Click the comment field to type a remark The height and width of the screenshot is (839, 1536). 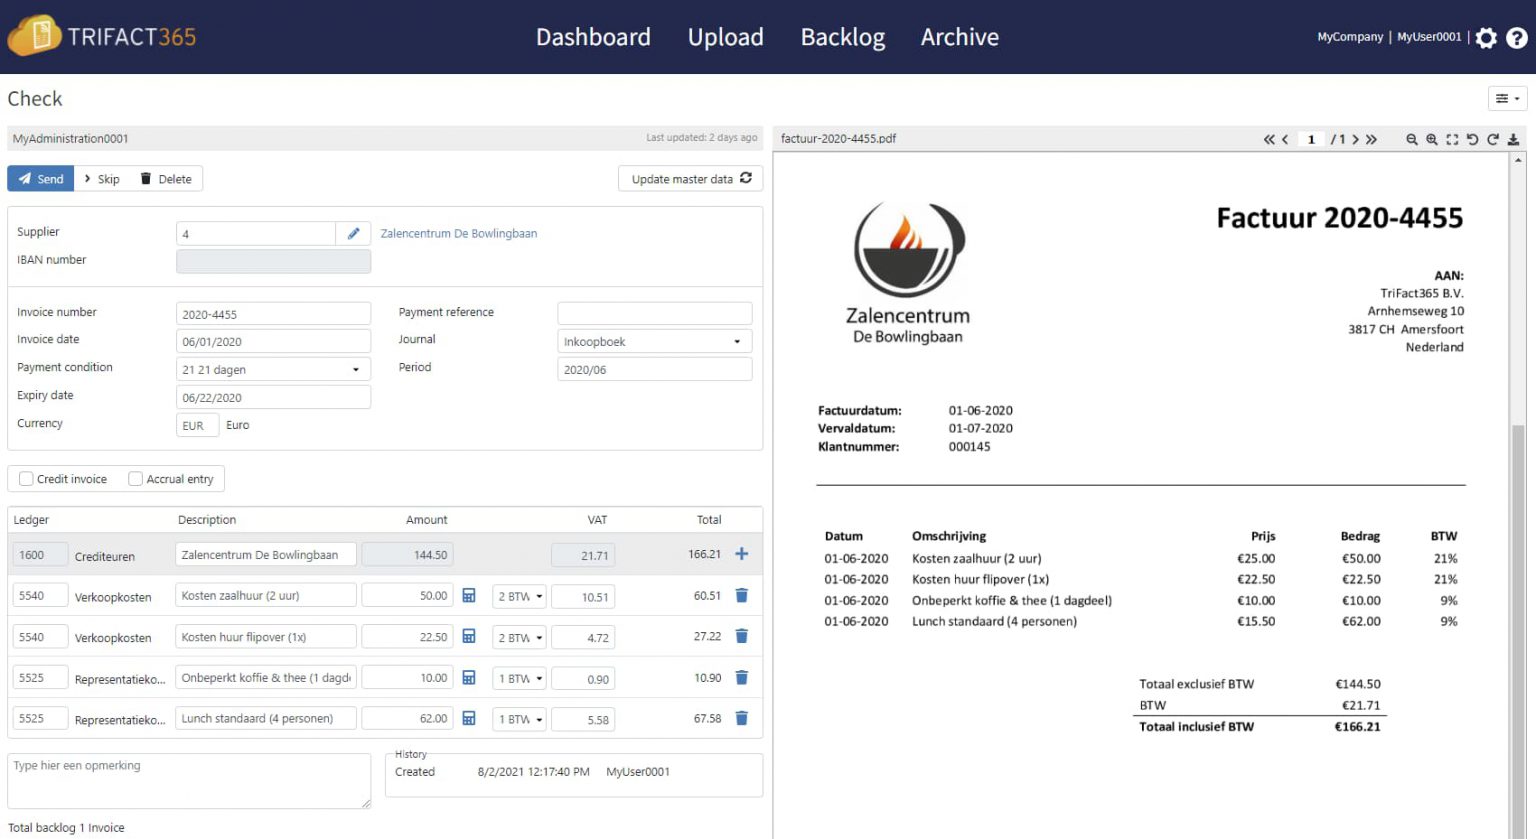click(x=188, y=780)
